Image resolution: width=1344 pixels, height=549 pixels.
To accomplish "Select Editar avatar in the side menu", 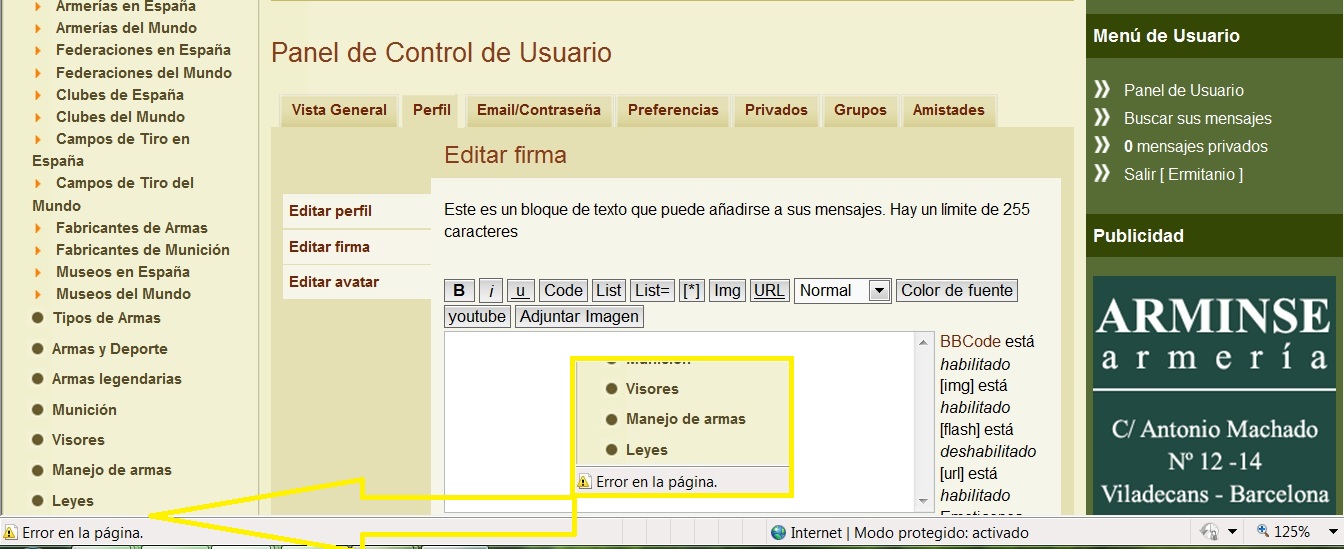I will point(334,282).
